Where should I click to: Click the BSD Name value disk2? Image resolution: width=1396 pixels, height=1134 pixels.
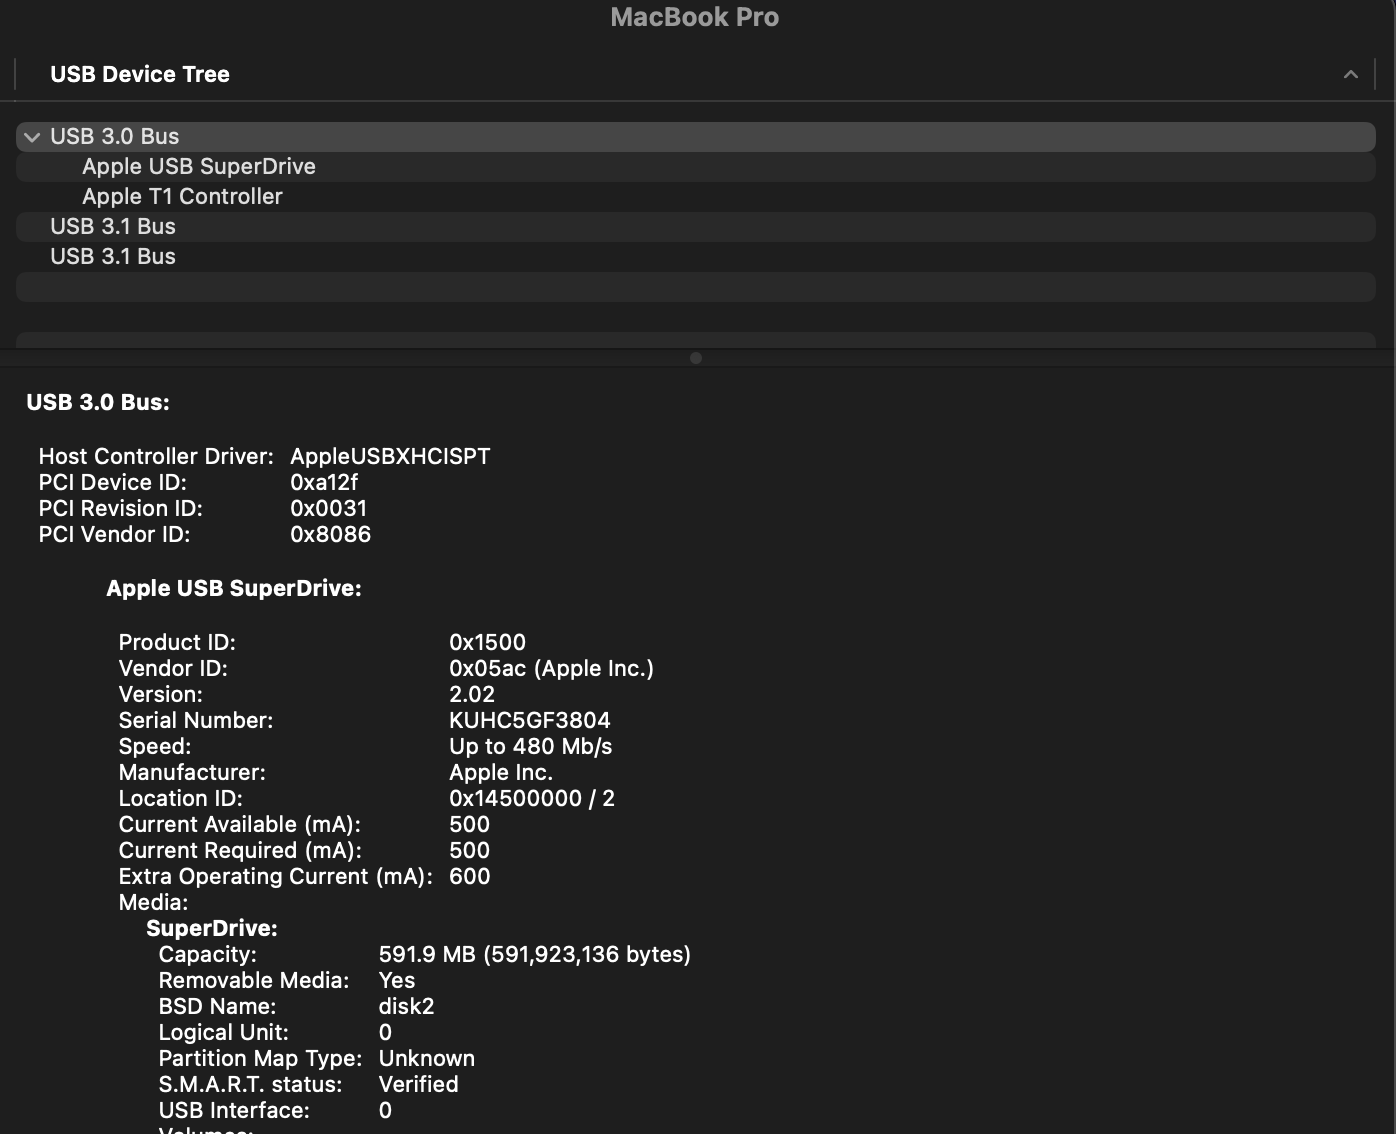coord(406,1006)
